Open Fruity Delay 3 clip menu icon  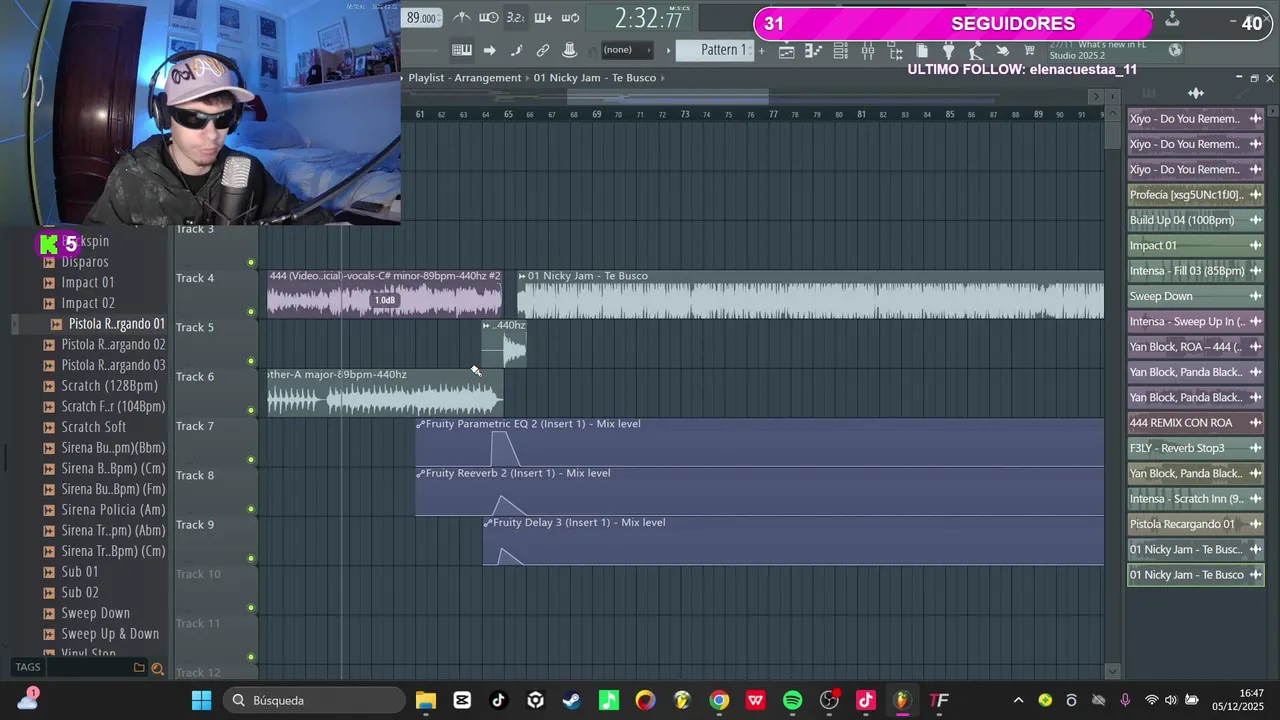coord(488,523)
